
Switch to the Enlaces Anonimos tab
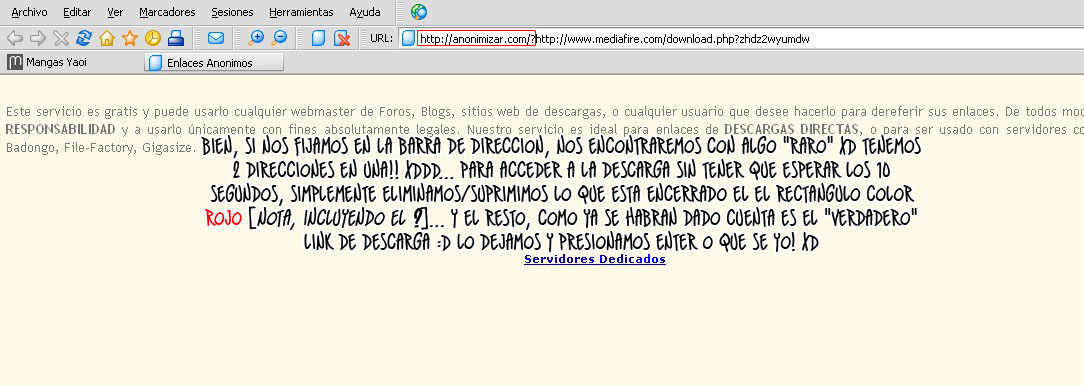214,63
